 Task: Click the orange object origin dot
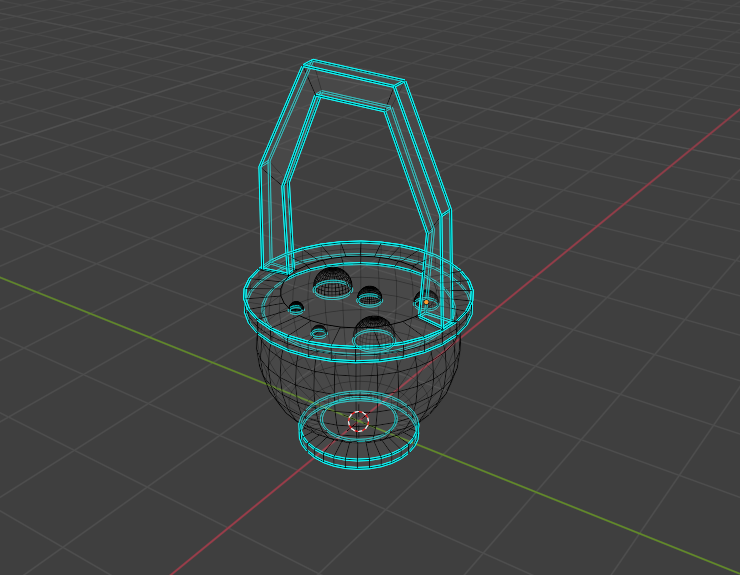click(x=426, y=302)
